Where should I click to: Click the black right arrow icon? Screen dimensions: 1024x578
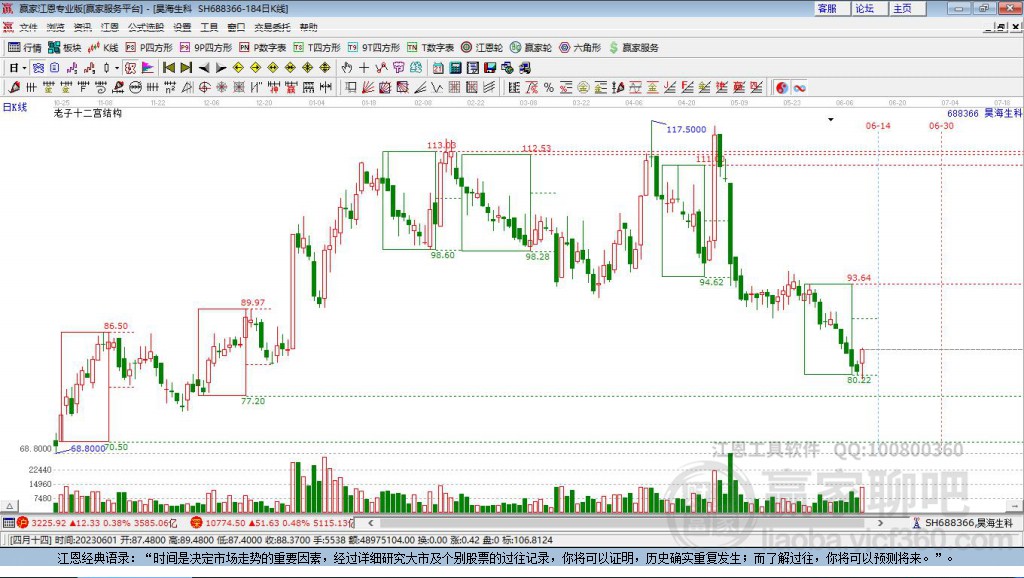click(x=221, y=68)
